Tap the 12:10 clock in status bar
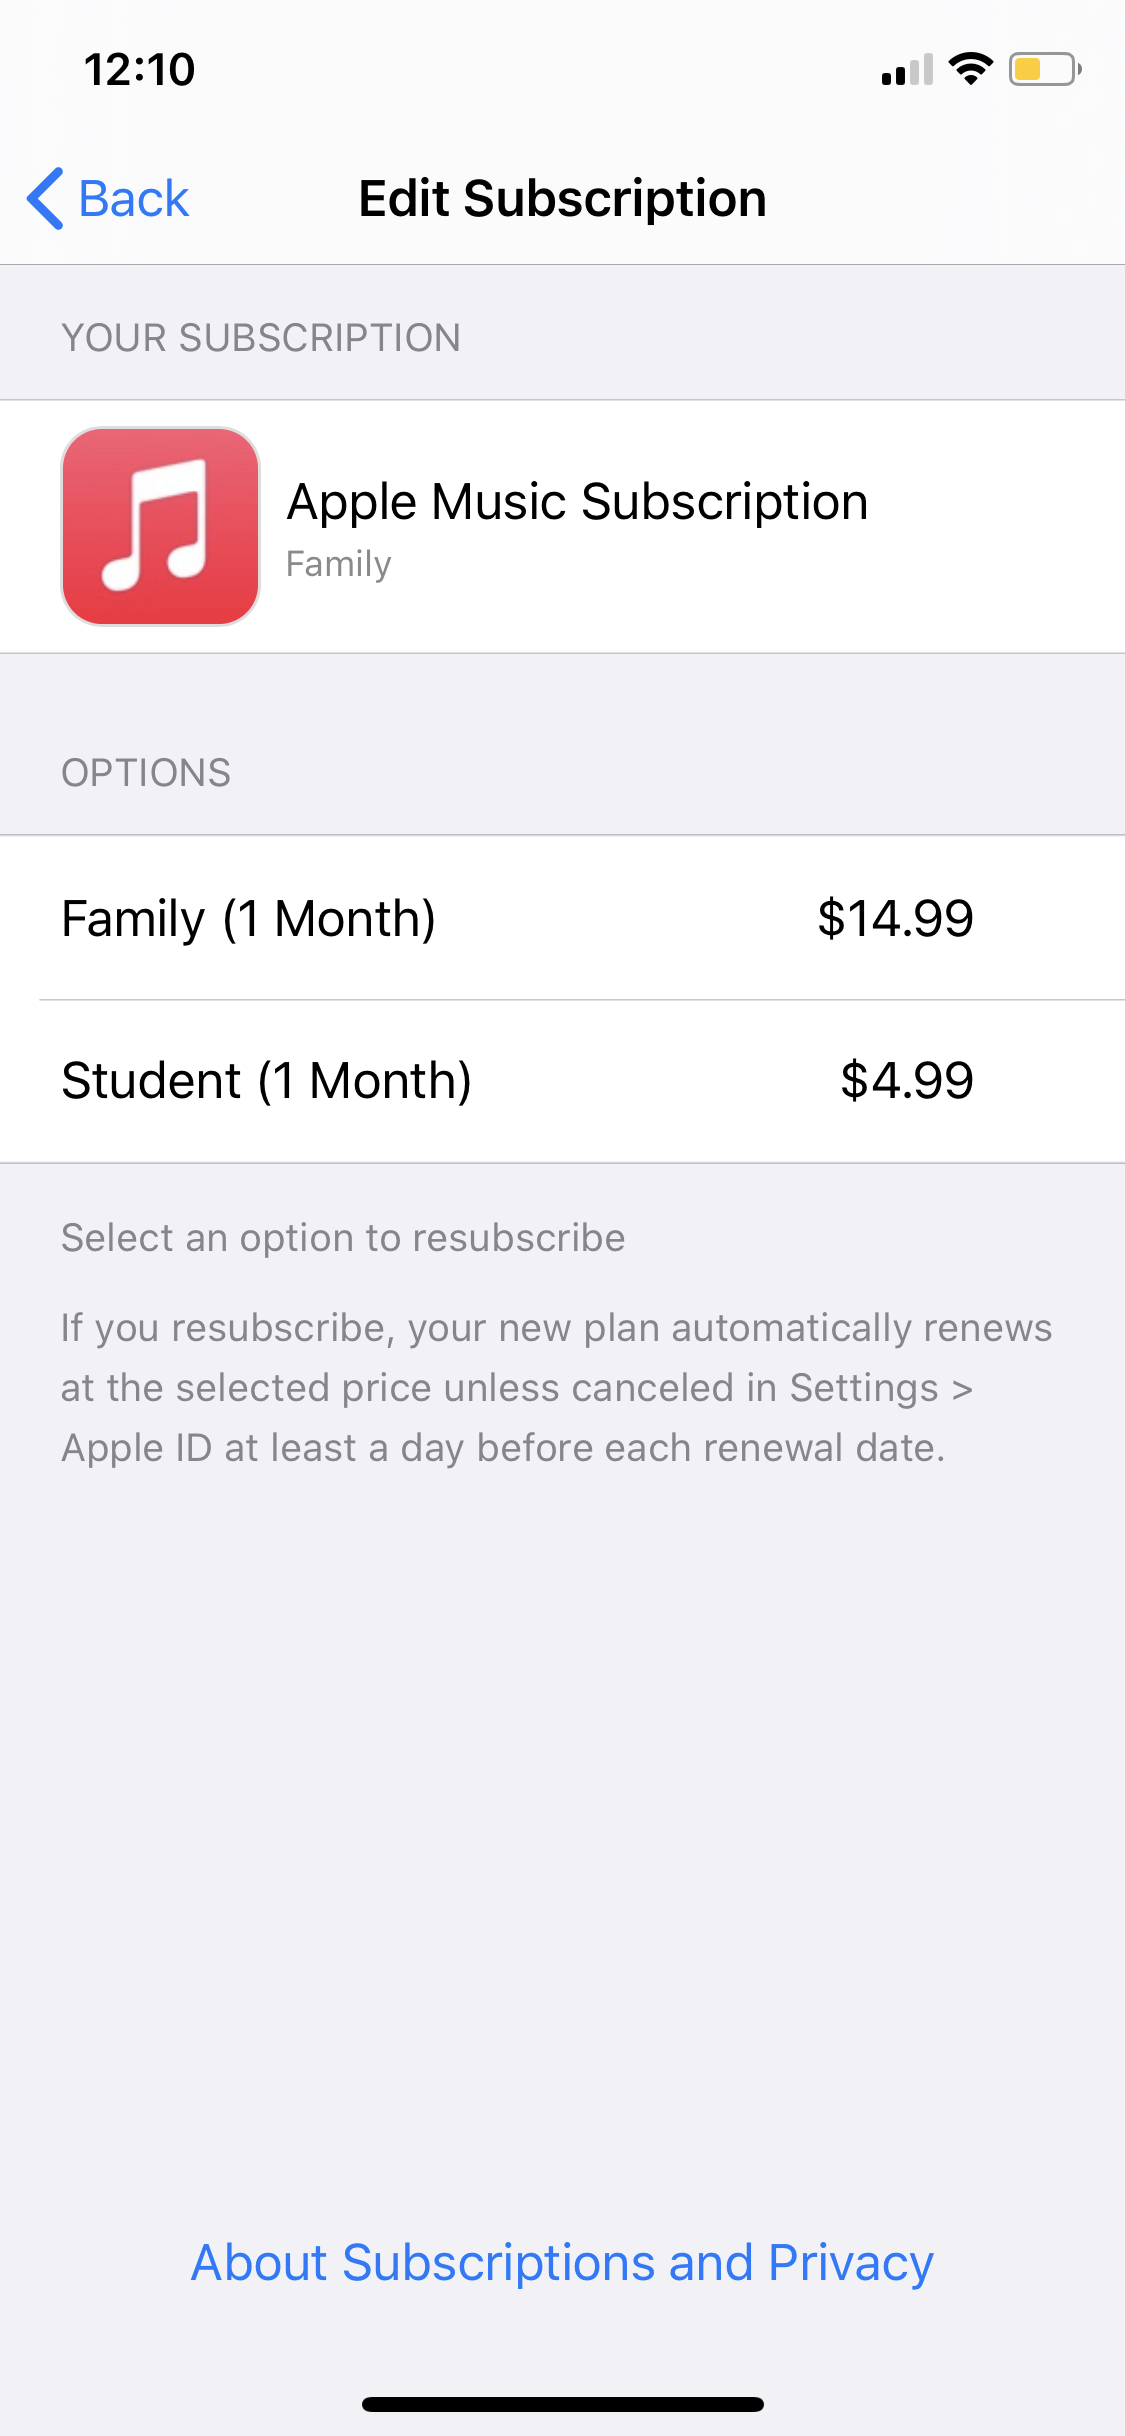1125x2436 pixels. click(x=139, y=70)
